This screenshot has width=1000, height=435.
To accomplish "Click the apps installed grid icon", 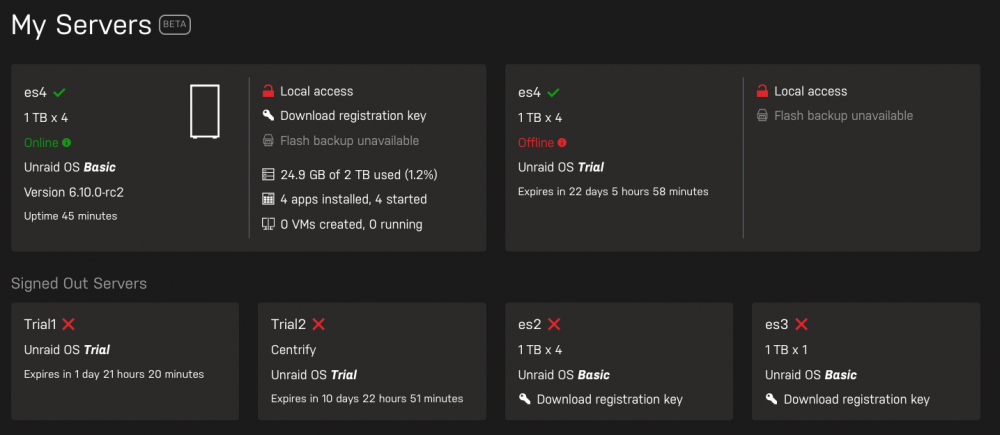I will coord(268,199).
